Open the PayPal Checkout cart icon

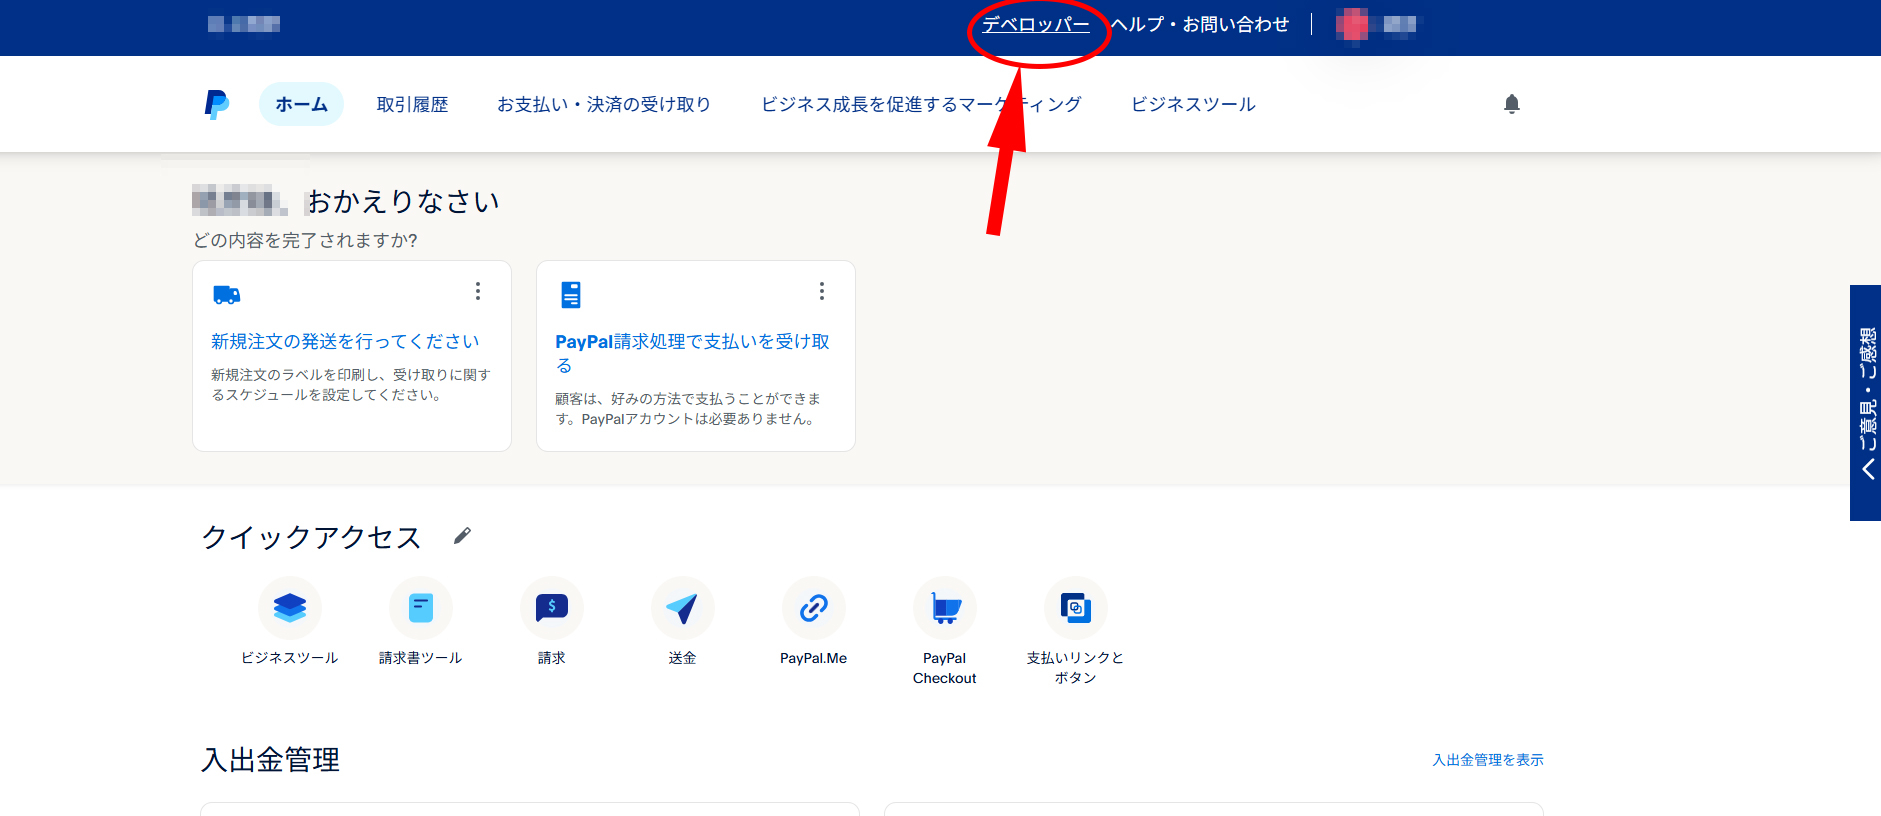click(945, 608)
